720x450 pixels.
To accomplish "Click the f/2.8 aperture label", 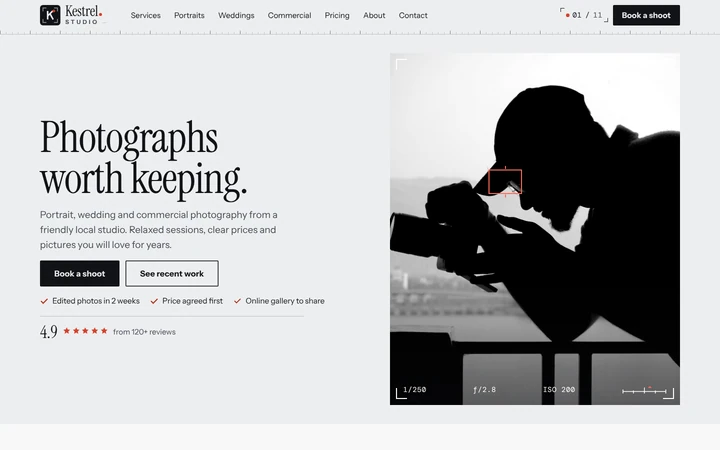I will pyautogui.click(x=484, y=389).
